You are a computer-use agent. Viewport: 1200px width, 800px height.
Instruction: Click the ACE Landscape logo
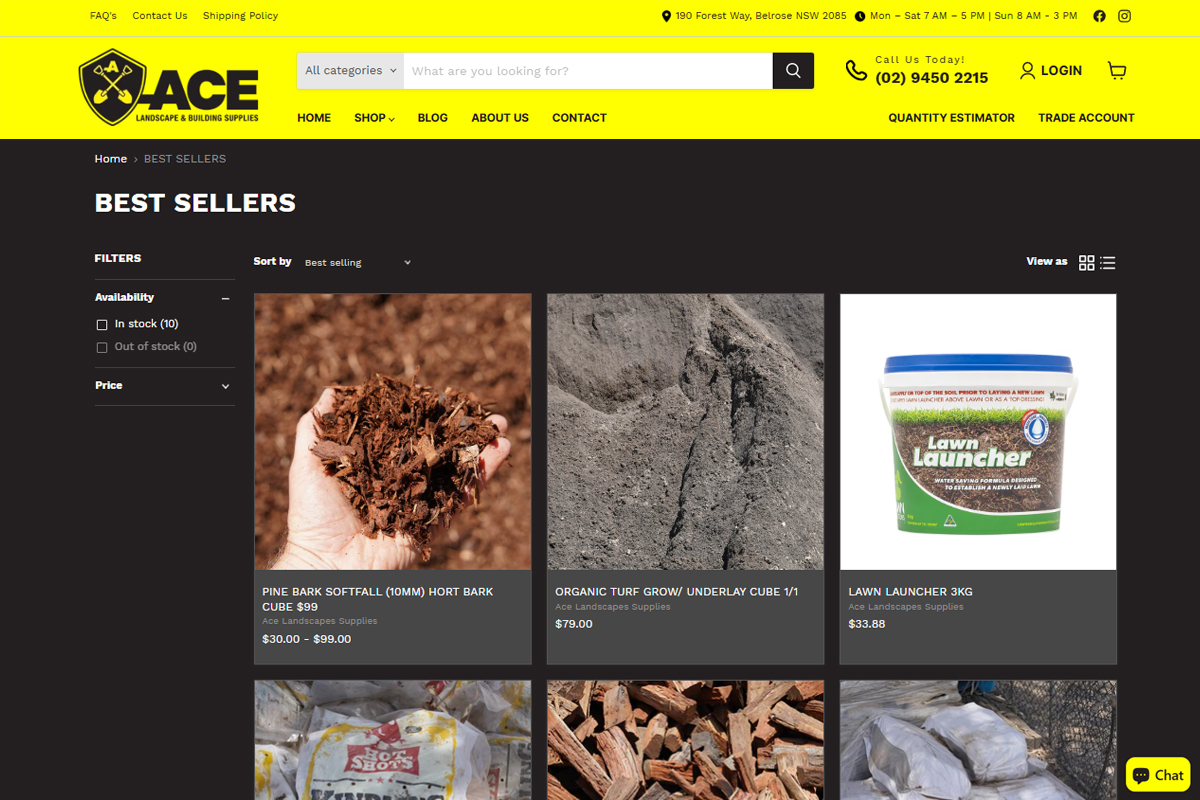169,87
